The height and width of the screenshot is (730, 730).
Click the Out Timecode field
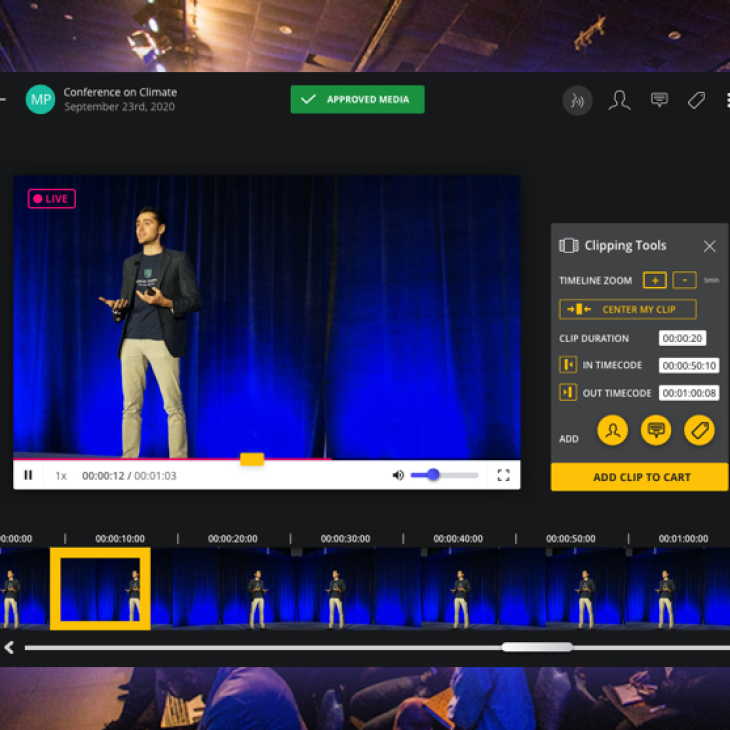tap(689, 393)
